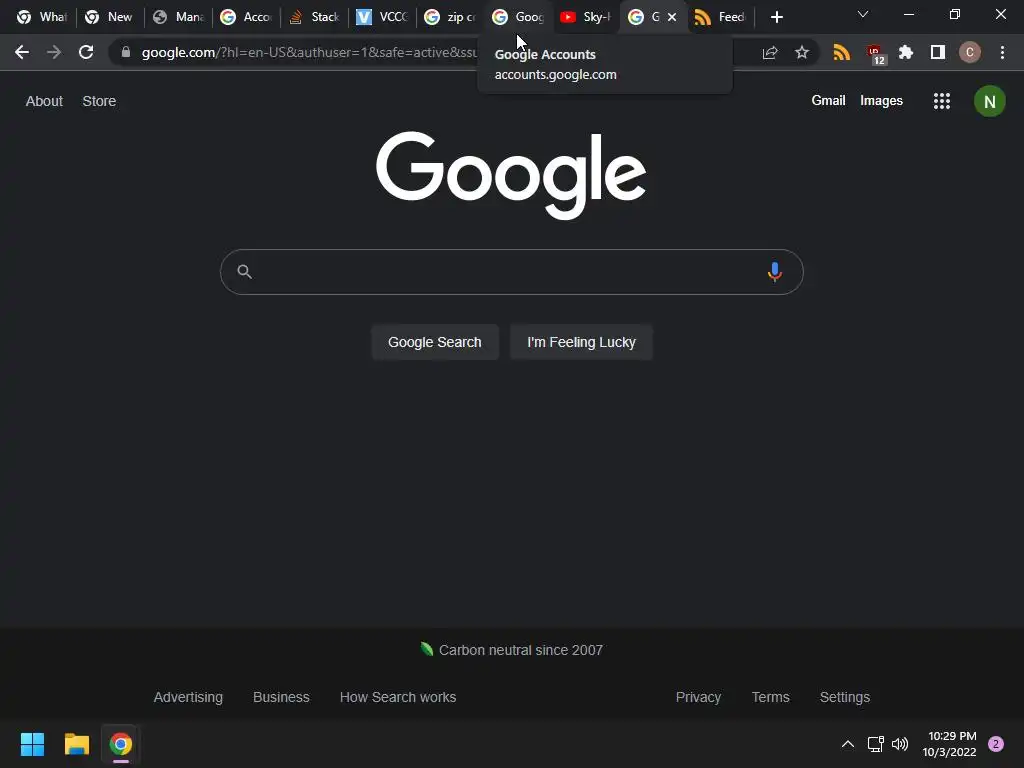Screen dimensions: 1024x768
Task: Open Advertising footer link
Action: [188, 697]
